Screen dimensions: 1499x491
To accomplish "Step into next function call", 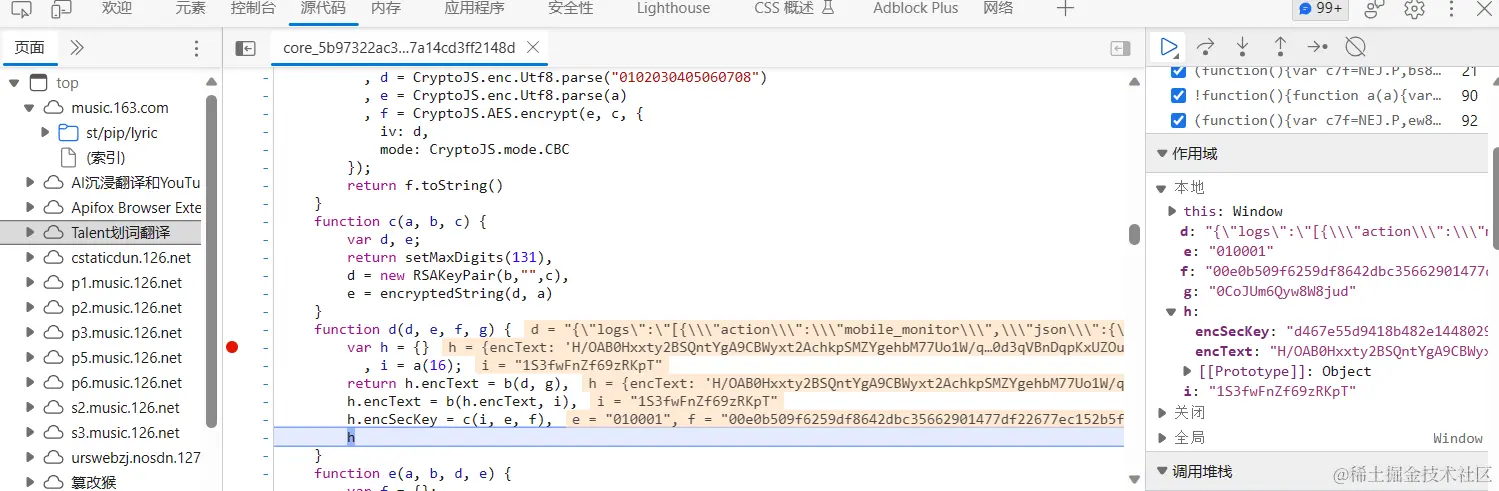I will pos(1243,47).
